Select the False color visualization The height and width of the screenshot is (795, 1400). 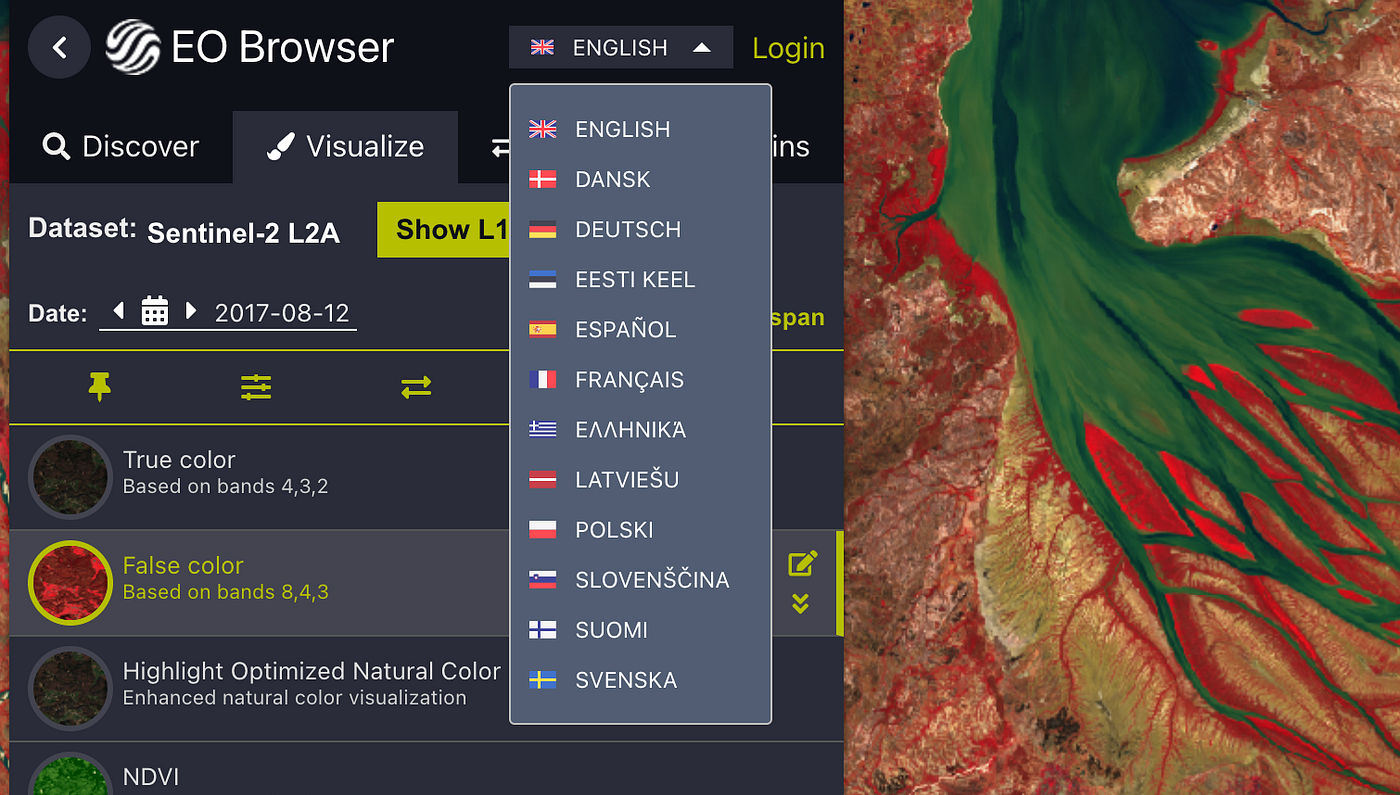[x=426, y=583]
